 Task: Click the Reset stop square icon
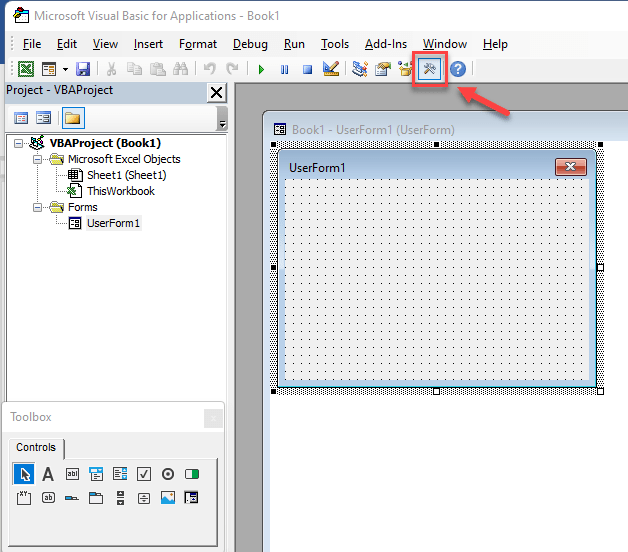308,70
